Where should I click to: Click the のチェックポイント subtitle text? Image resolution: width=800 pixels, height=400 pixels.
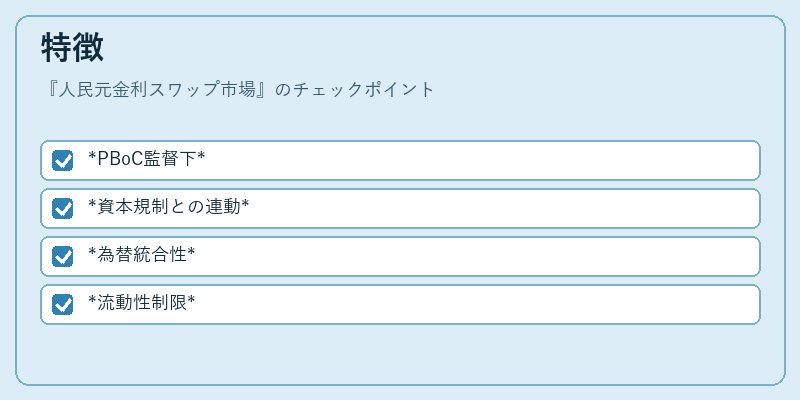point(354,90)
